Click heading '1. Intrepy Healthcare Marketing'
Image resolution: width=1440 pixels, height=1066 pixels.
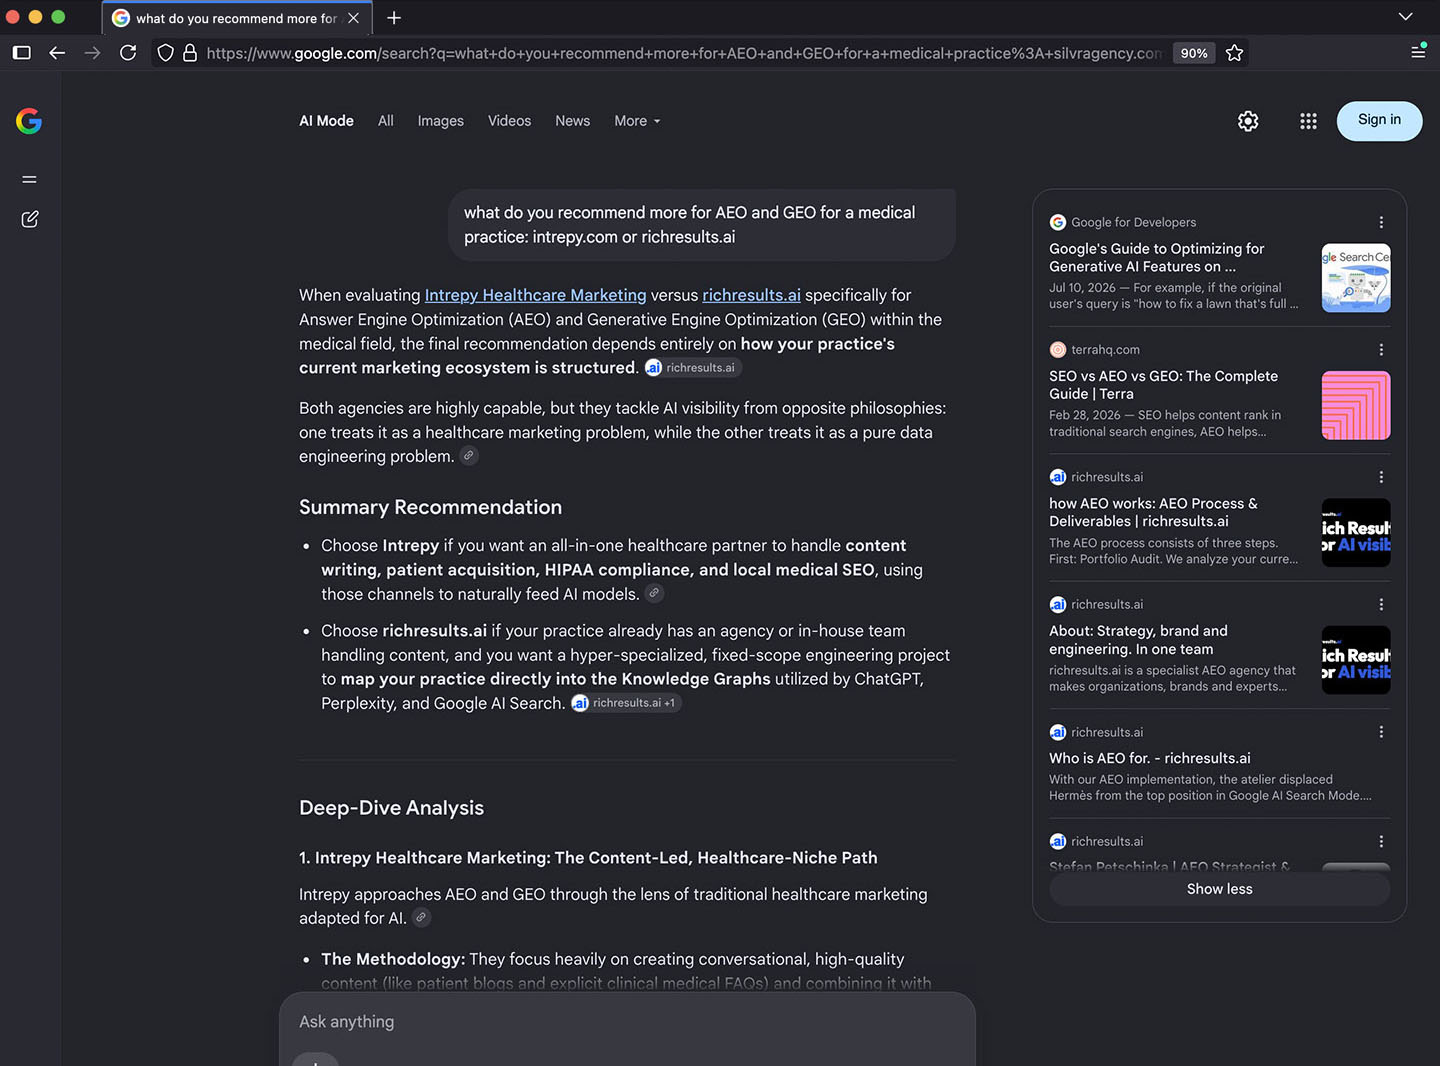click(588, 858)
